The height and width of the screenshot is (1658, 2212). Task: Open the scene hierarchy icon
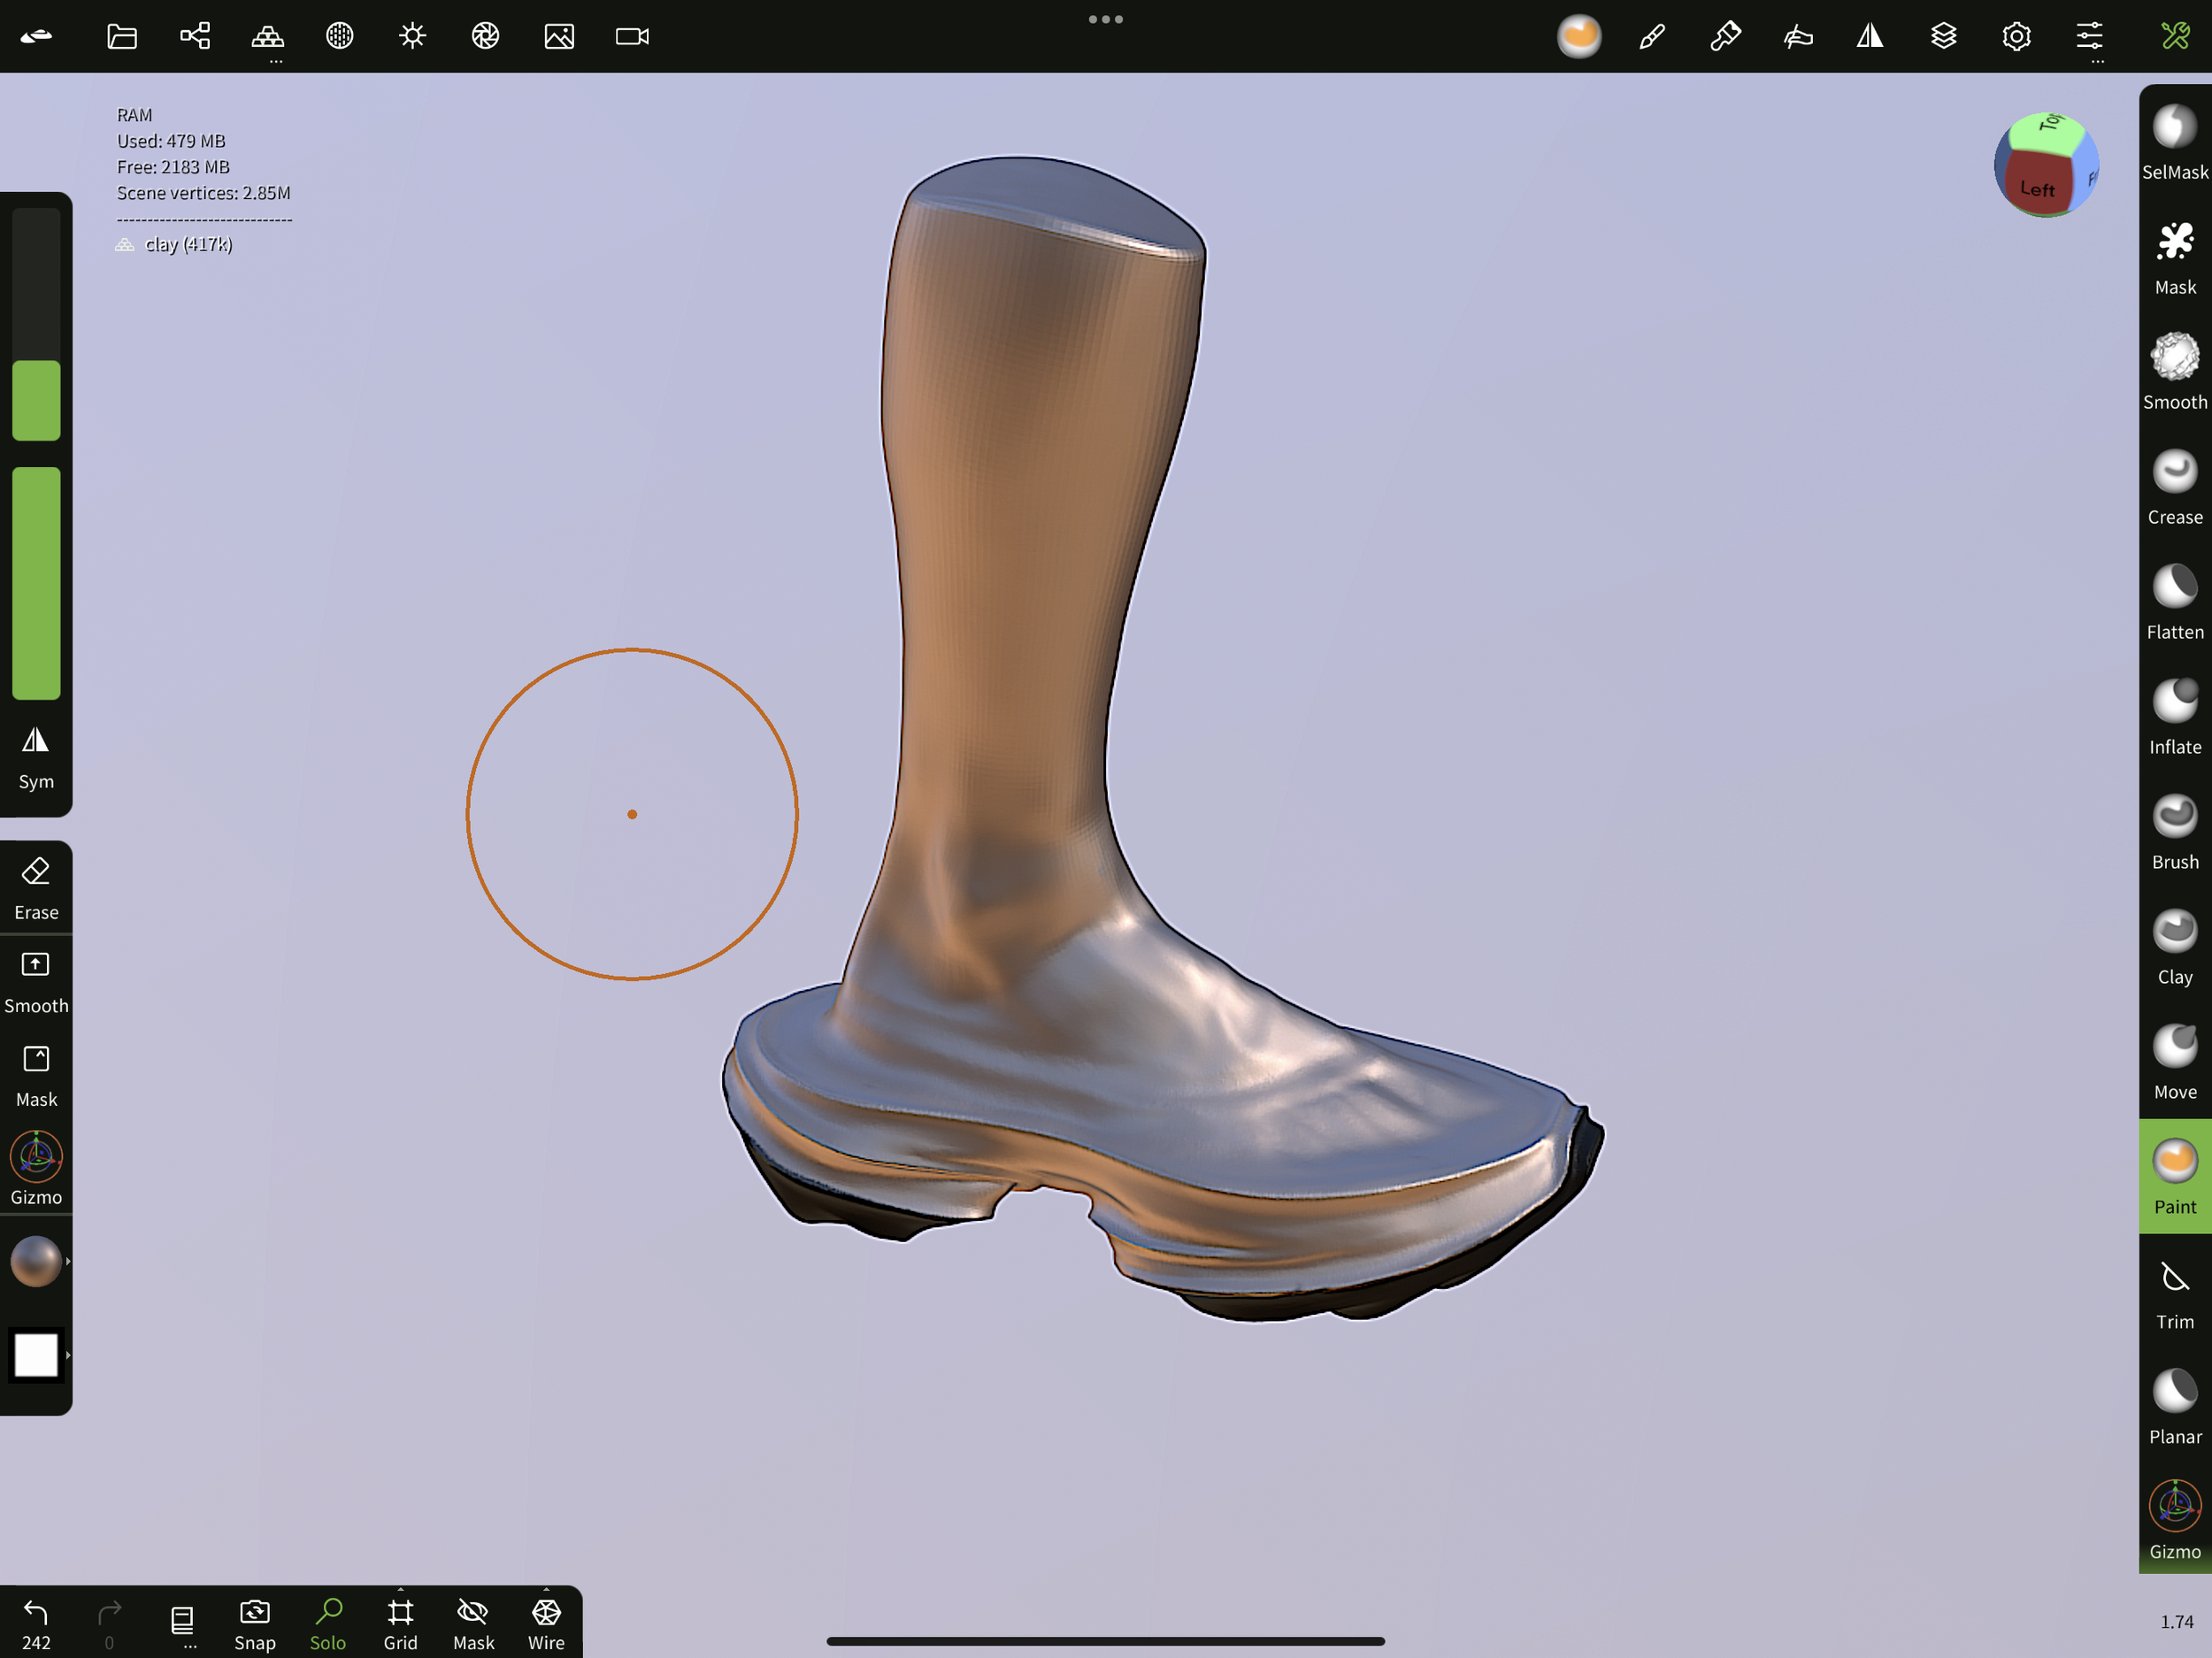(195, 36)
